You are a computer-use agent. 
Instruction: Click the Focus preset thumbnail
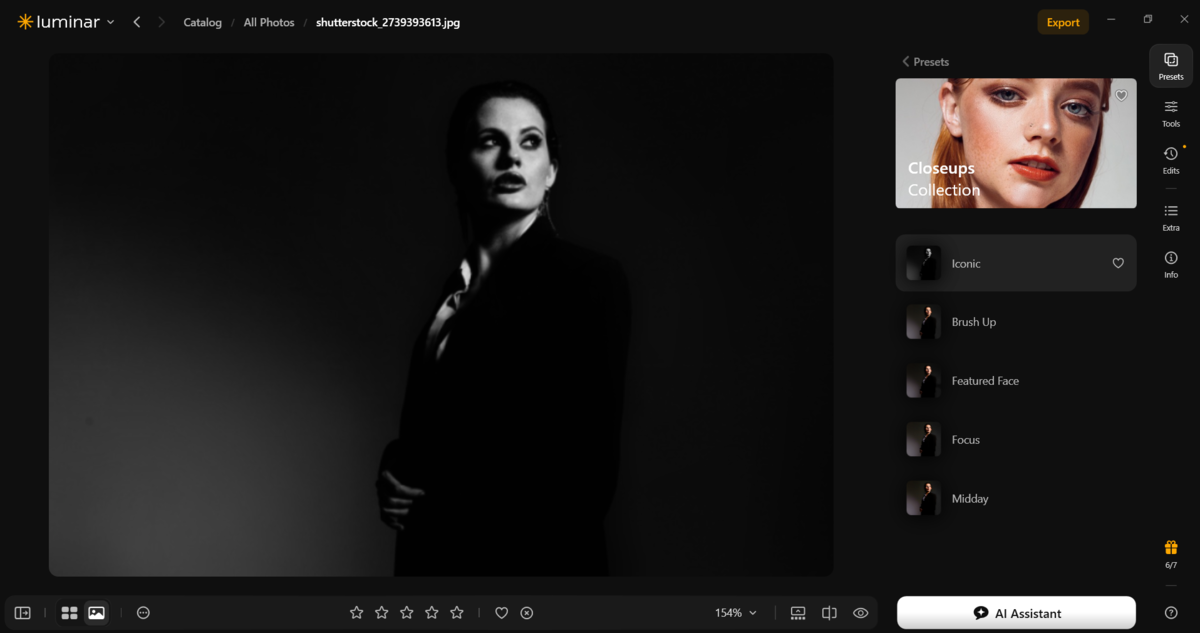coord(923,440)
